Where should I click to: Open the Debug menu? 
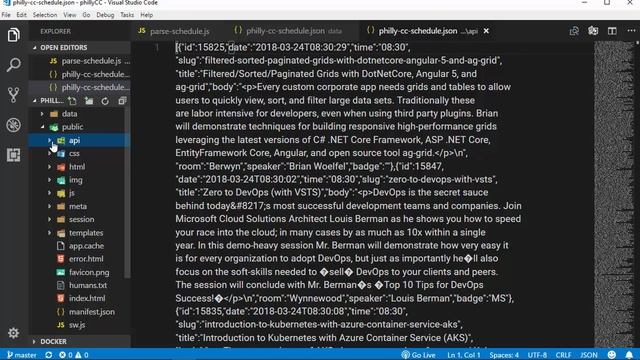(x=105, y=15)
